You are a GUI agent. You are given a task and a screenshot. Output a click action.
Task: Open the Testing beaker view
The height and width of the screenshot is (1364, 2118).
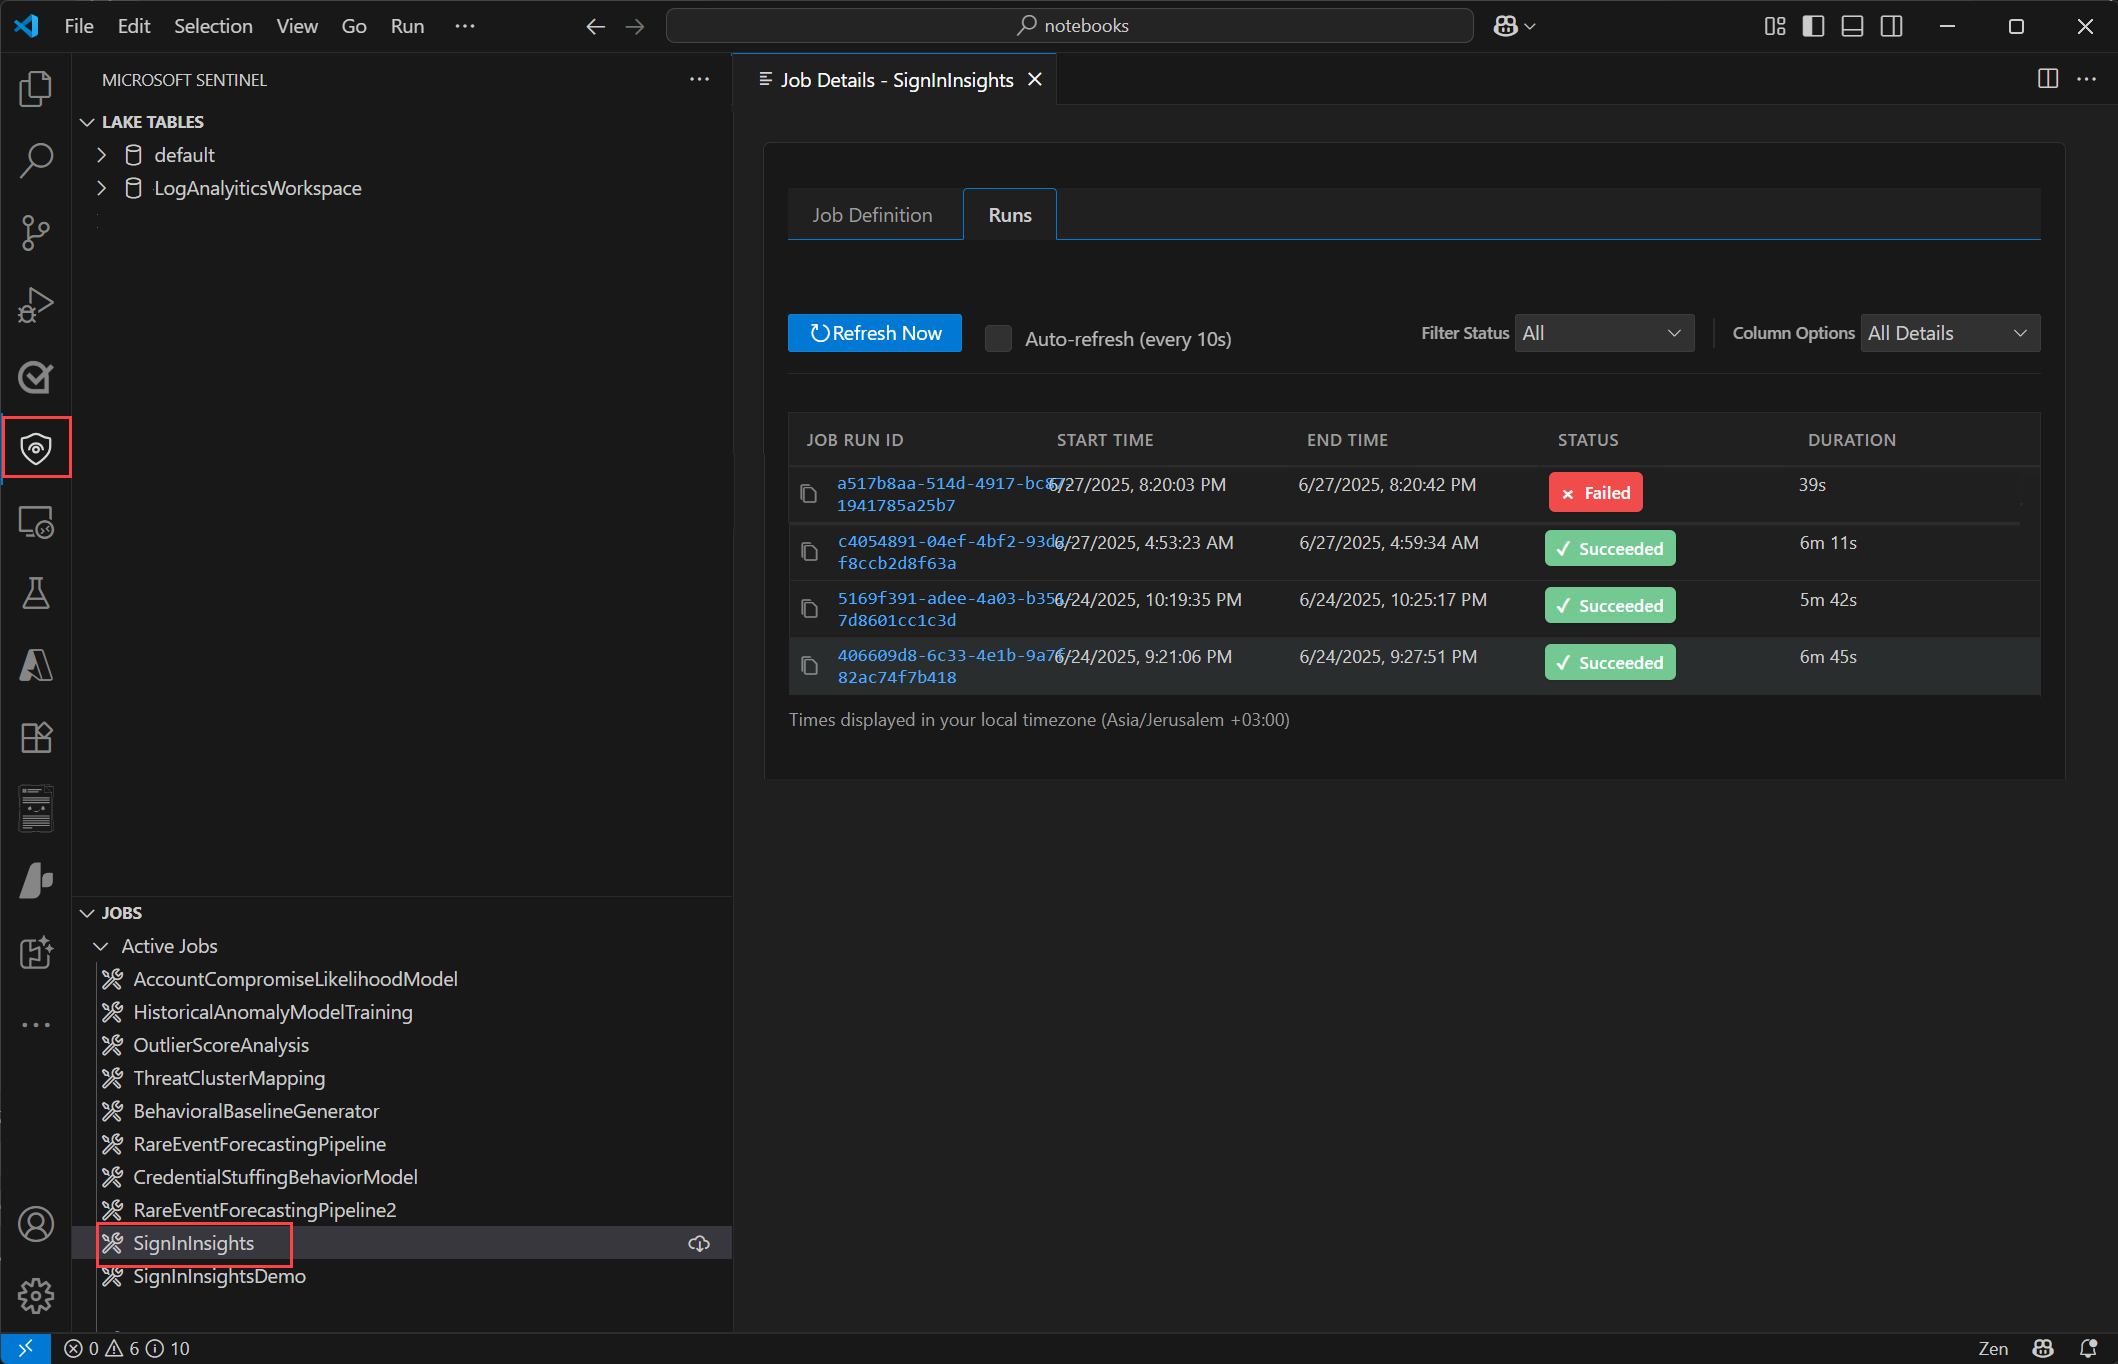36,593
